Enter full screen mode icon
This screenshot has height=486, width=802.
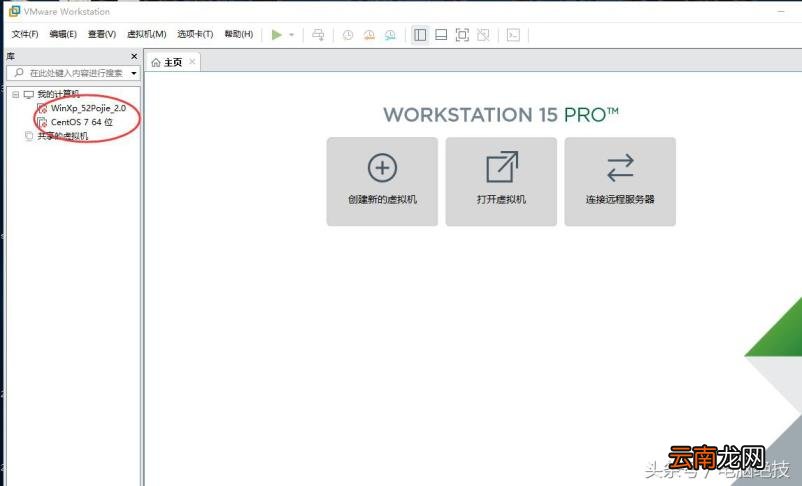[x=462, y=35]
